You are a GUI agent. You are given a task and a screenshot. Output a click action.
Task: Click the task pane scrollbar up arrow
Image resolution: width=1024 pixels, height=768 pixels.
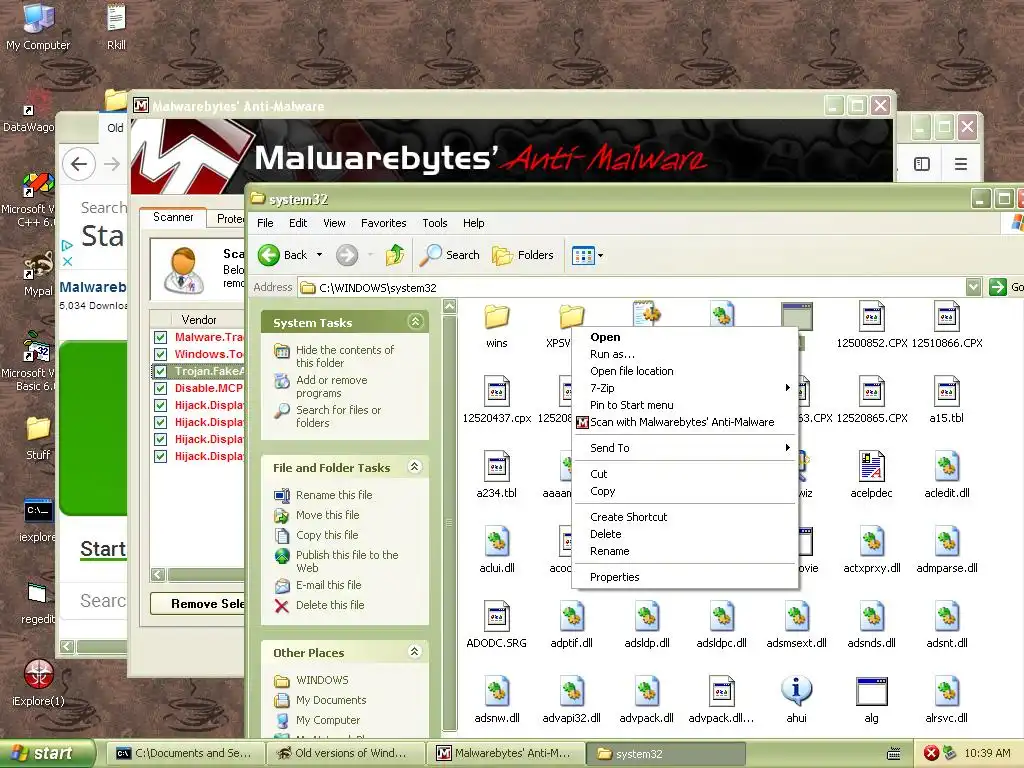[x=449, y=306]
